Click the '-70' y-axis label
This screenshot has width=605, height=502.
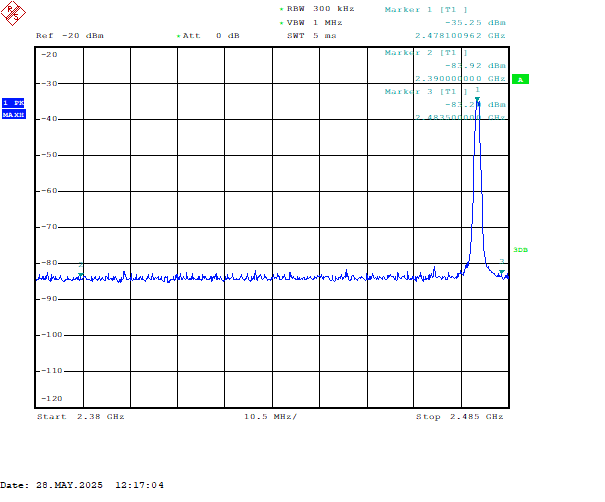49,227
